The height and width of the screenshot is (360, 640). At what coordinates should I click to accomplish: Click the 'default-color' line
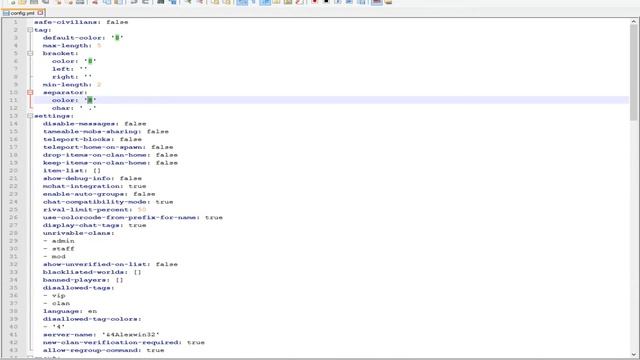click(83, 38)
